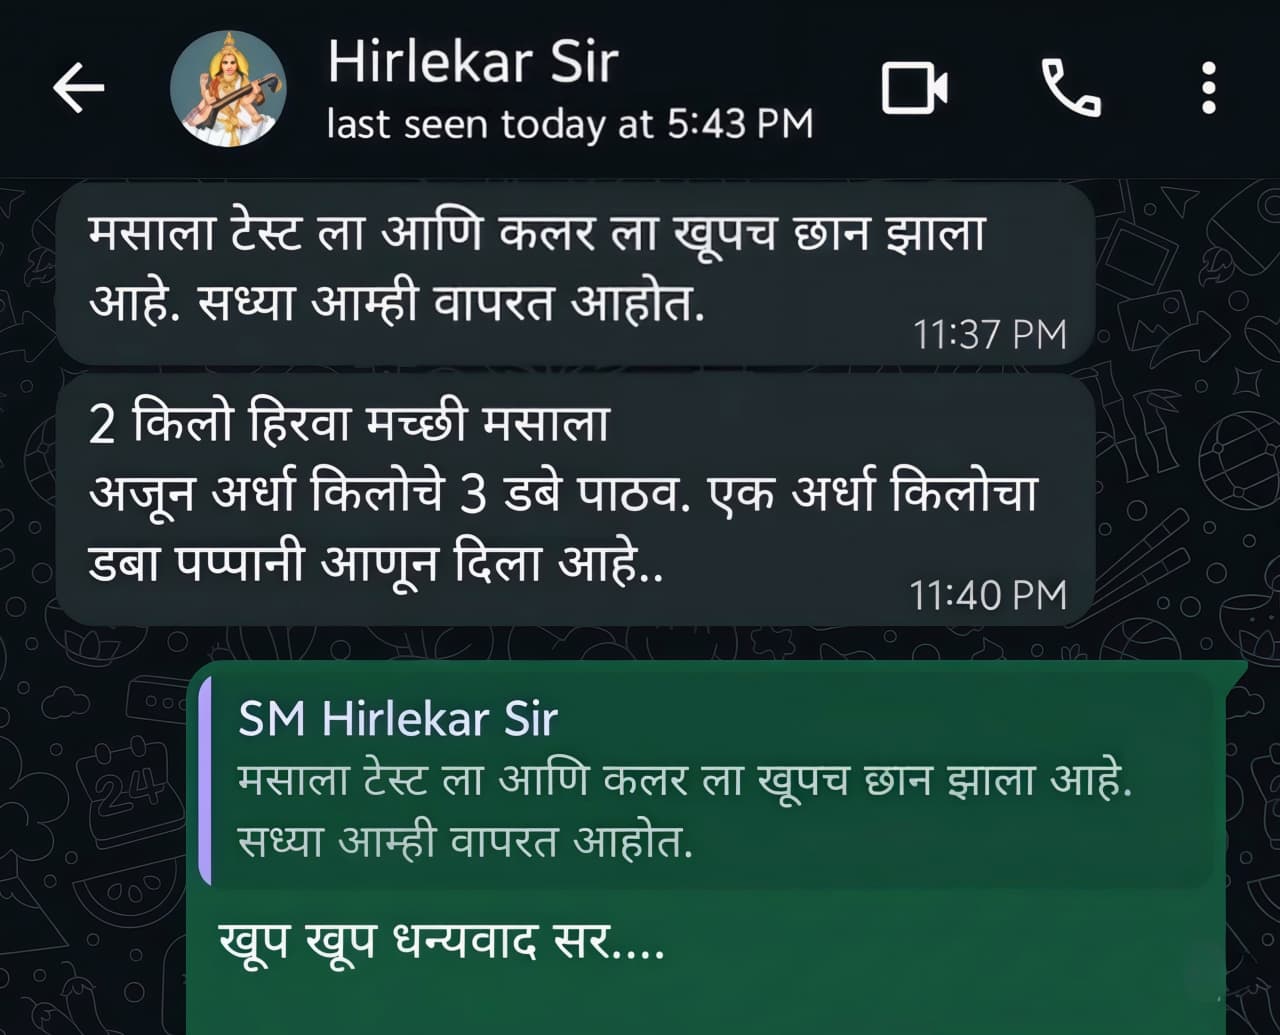Select the message starting मसाला टेस्ट ला
The width and height of the screenshot is (1280, 1035).
tap(575, 272)
